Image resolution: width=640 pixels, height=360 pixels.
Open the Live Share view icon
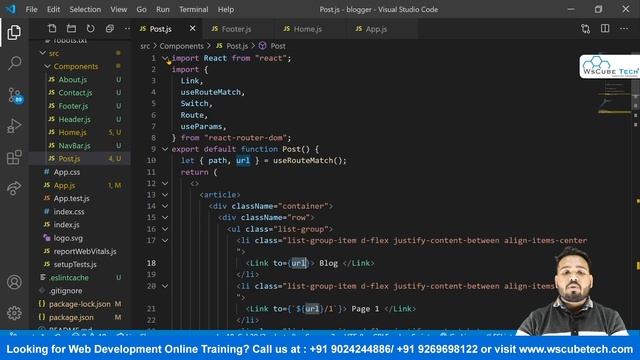pos(14,188)
